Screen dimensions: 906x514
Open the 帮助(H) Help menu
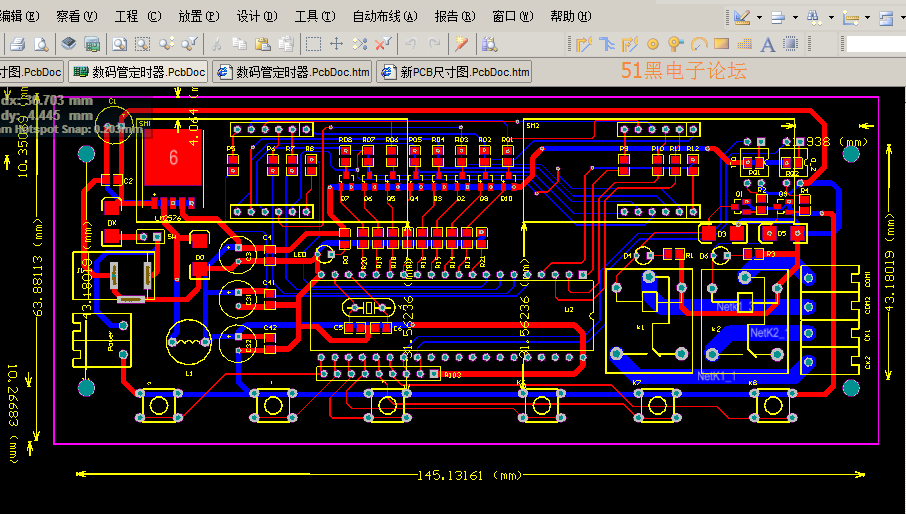coord(571,16)
